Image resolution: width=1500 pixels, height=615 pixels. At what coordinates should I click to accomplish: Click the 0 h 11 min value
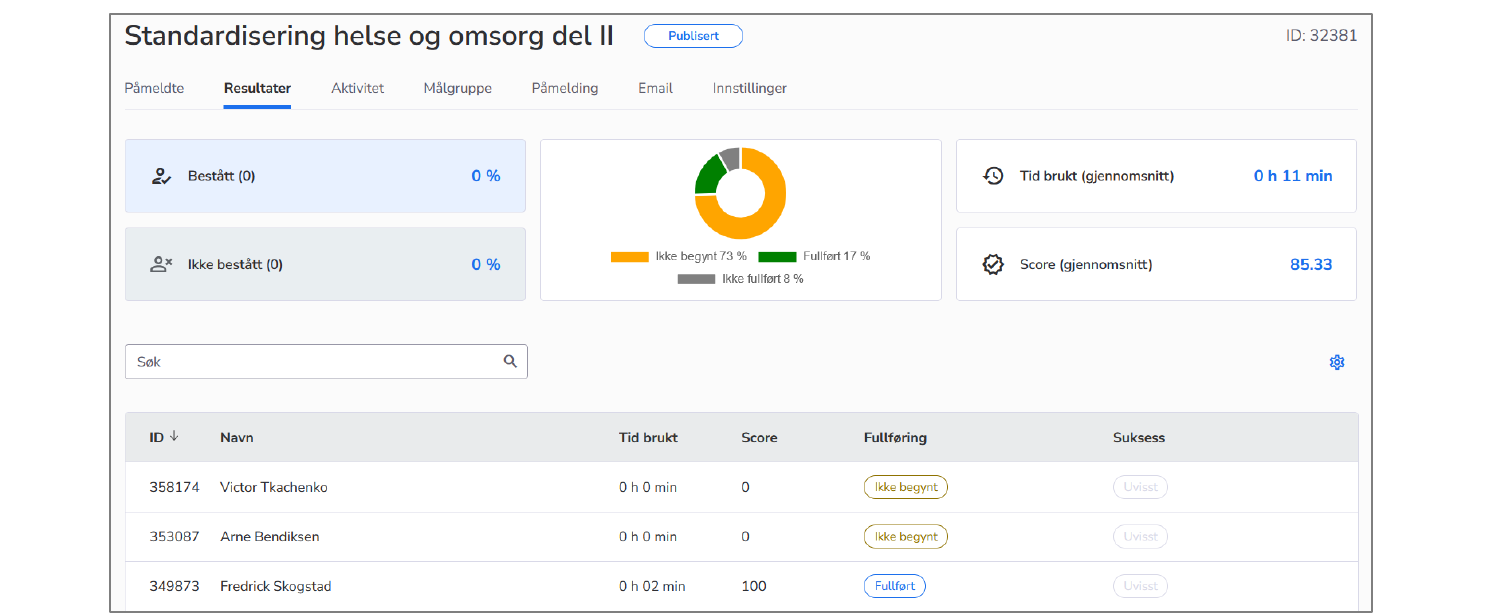click(1293, 176)
